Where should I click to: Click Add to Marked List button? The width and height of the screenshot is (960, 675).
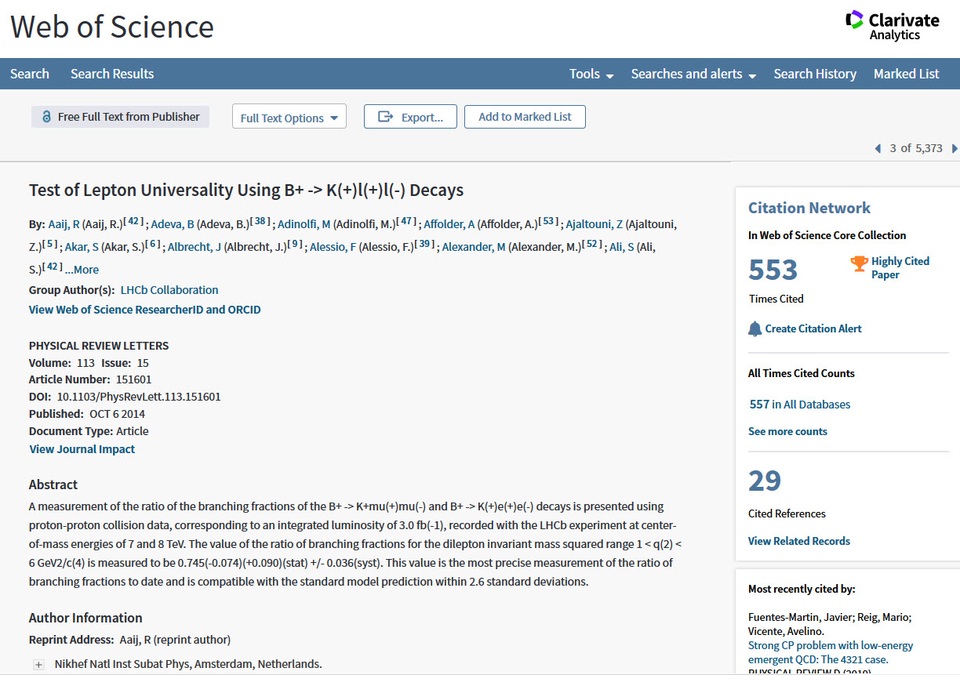[x=525, y=117]
